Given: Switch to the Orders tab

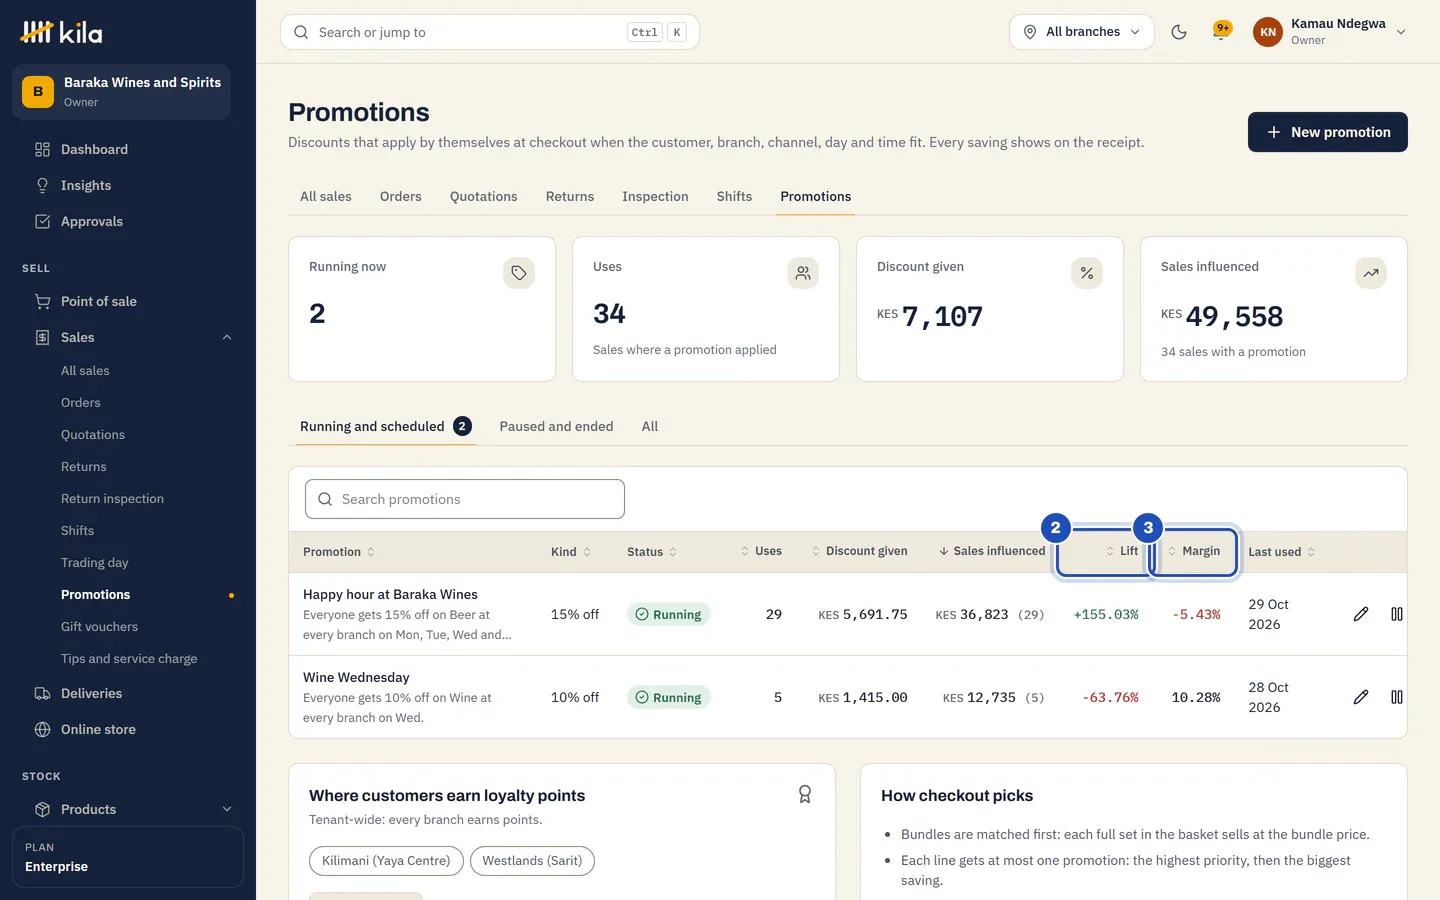Looking at the screenshot, I should [x=401, y=197].
